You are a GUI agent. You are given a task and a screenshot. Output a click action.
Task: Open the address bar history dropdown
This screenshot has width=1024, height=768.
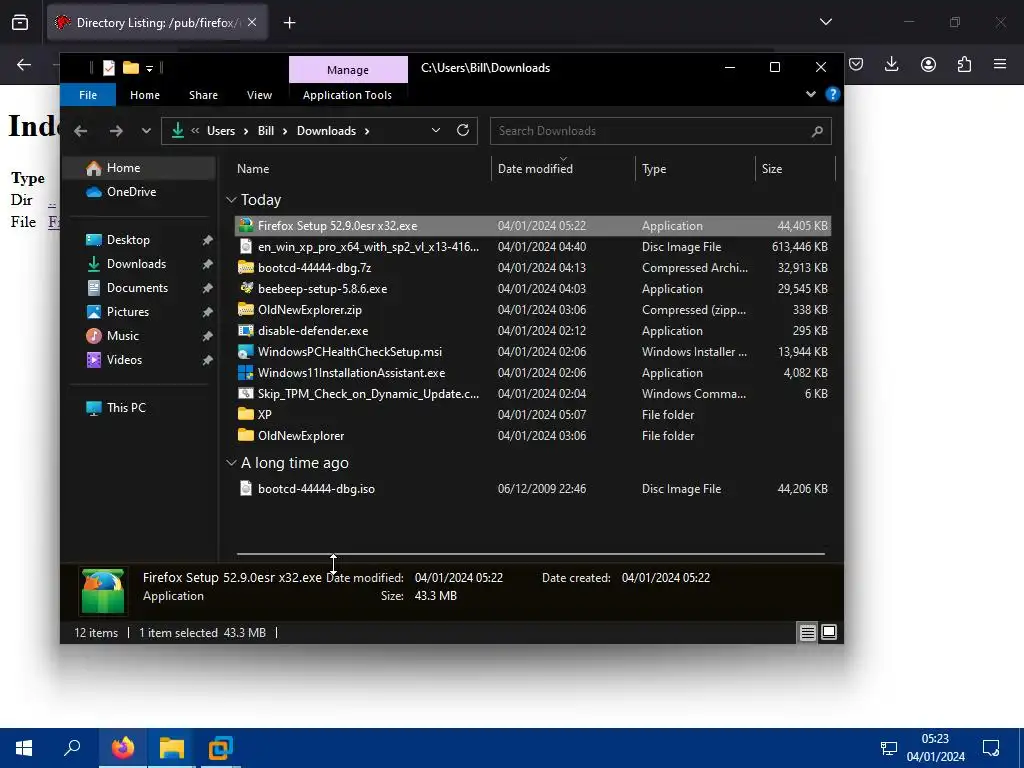tap(436, 131)
